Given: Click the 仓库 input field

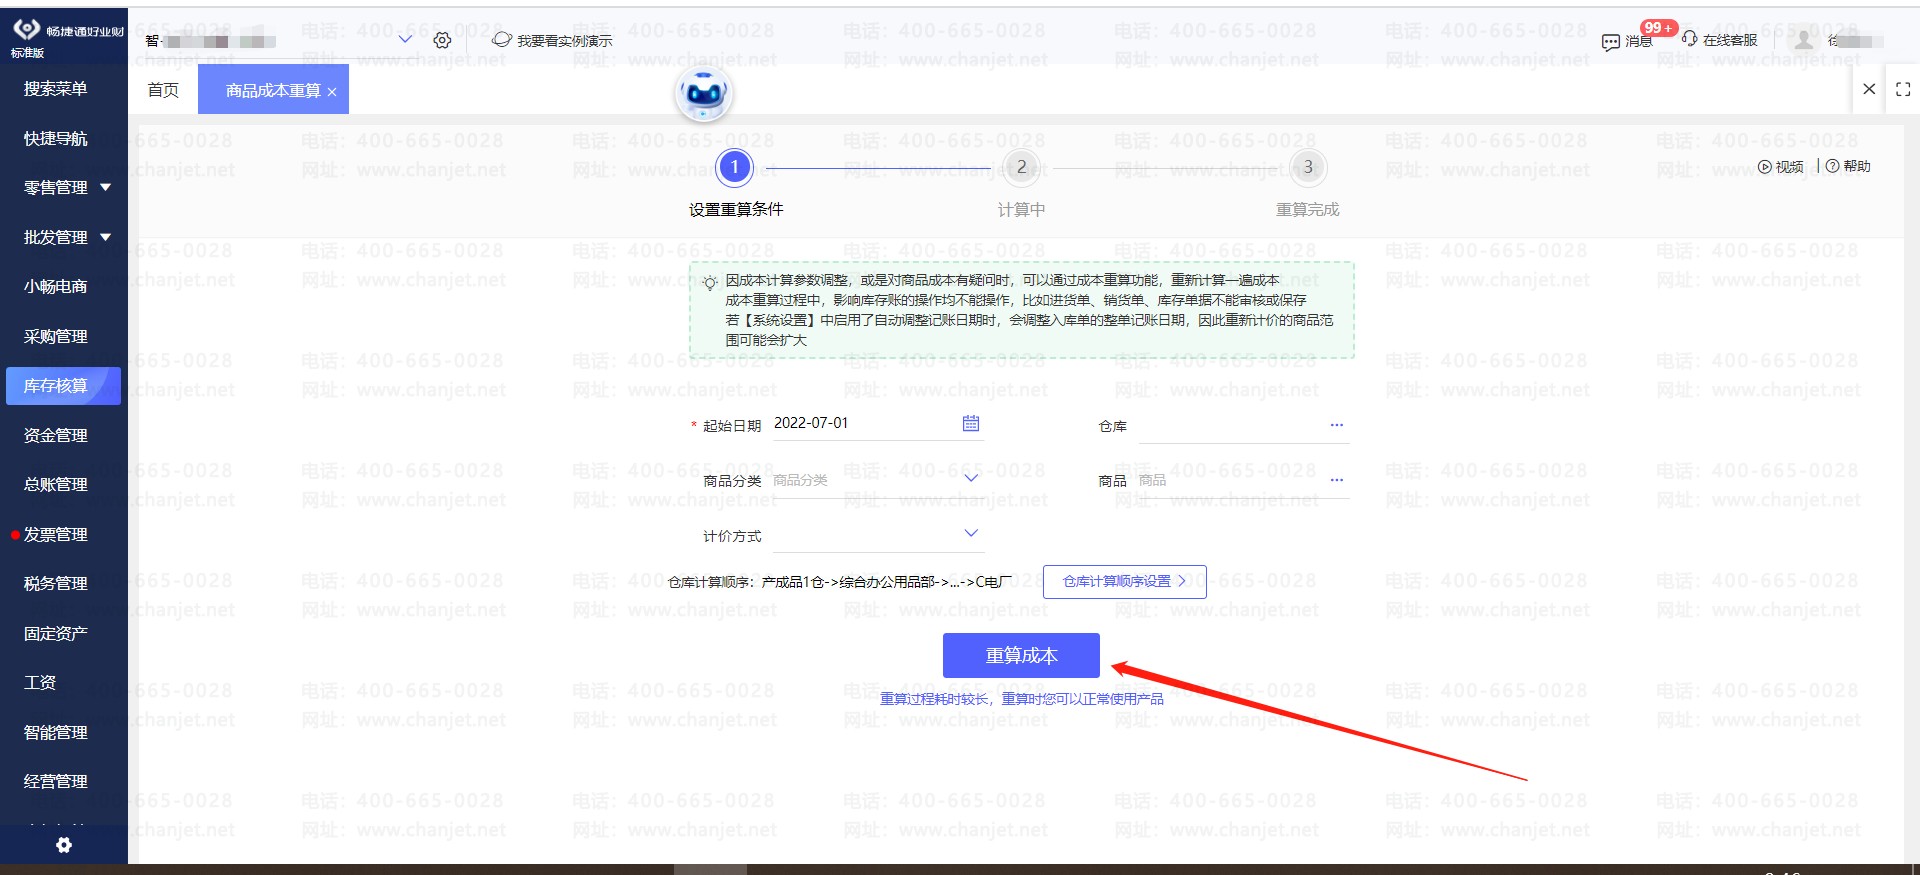Looking at the screenshot, I should point(1244,426).
